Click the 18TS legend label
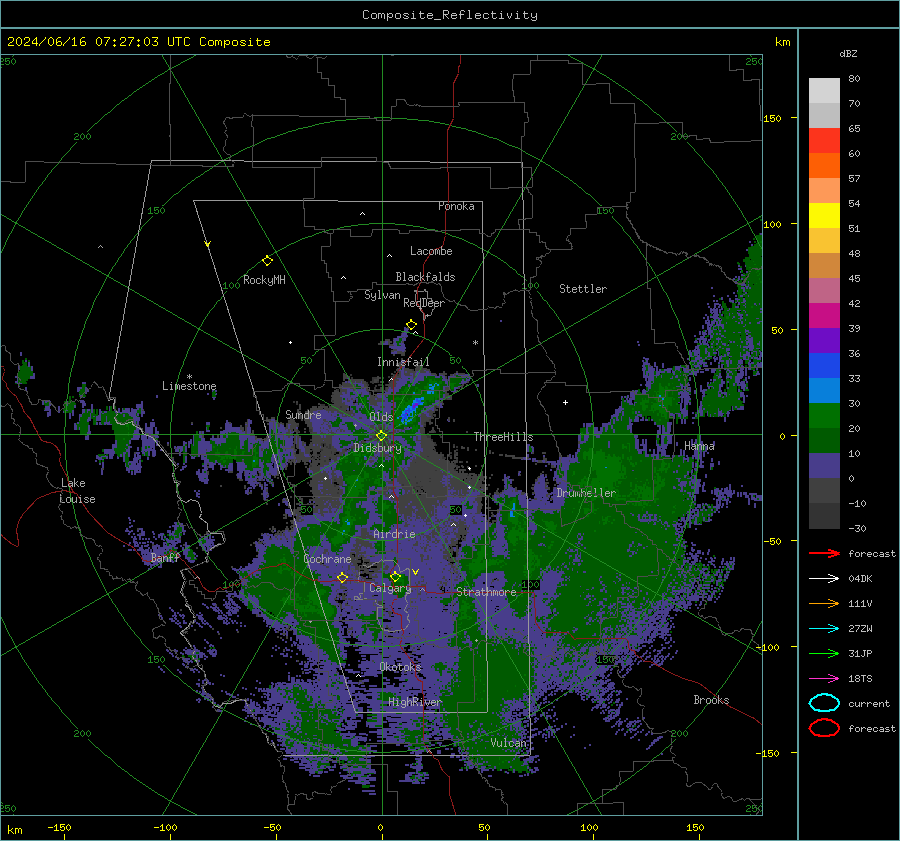This screenshot has width=900, height=841. click(860, 679)
